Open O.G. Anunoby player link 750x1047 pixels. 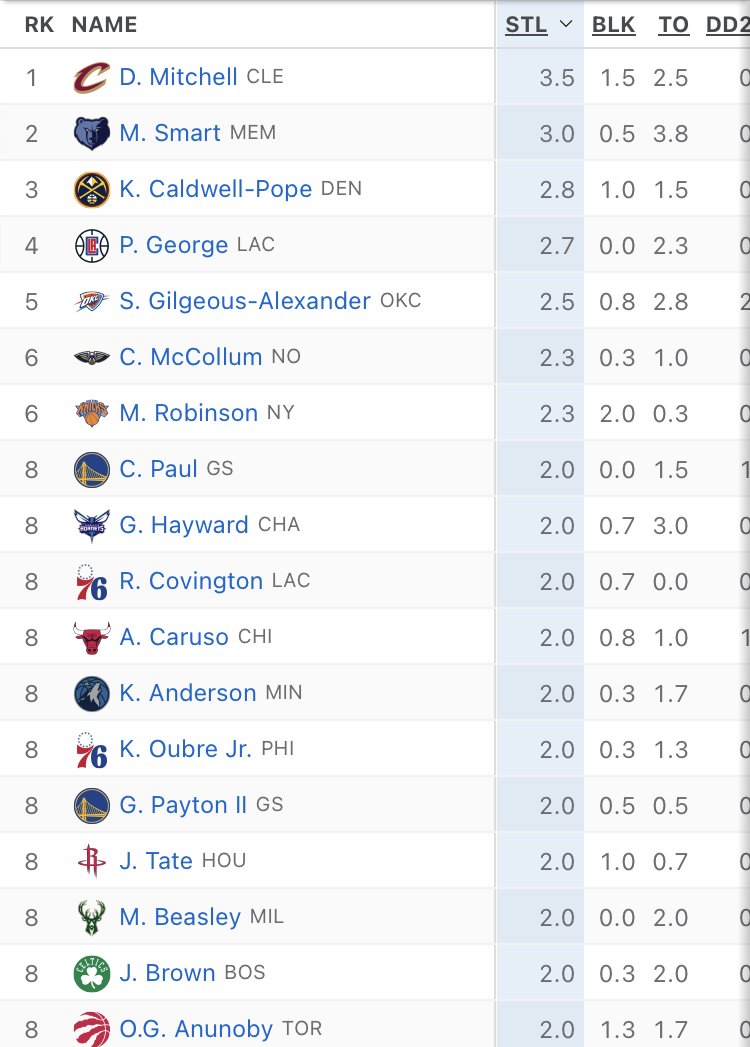click(196, 1029)
